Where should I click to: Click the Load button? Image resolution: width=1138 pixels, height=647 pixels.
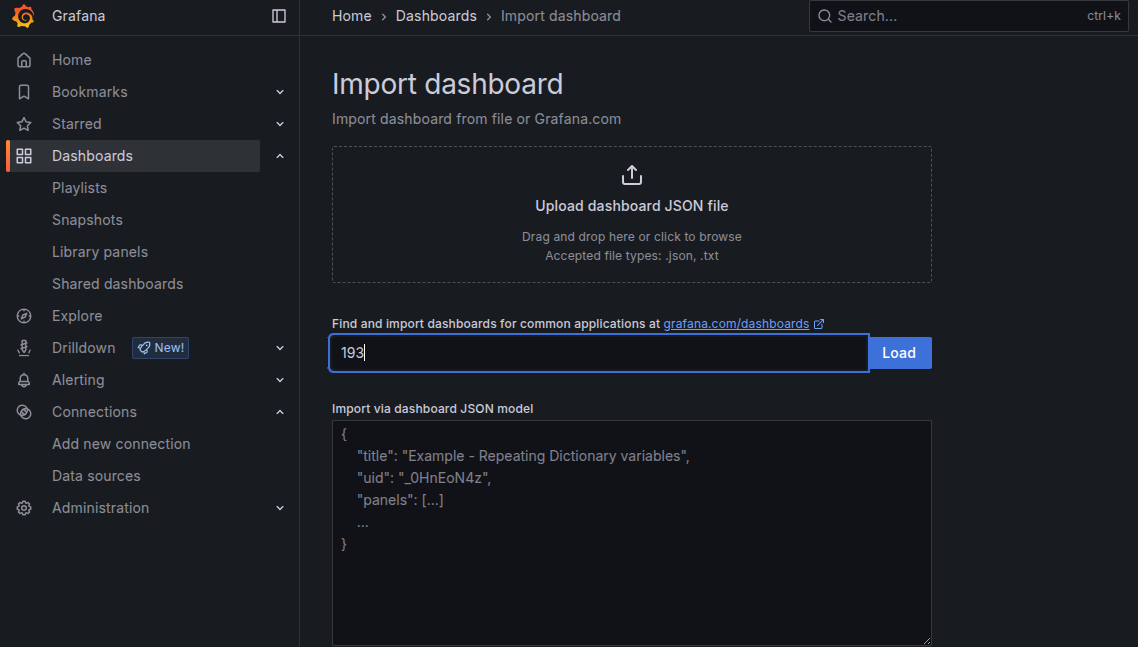[x=899, y=353]
